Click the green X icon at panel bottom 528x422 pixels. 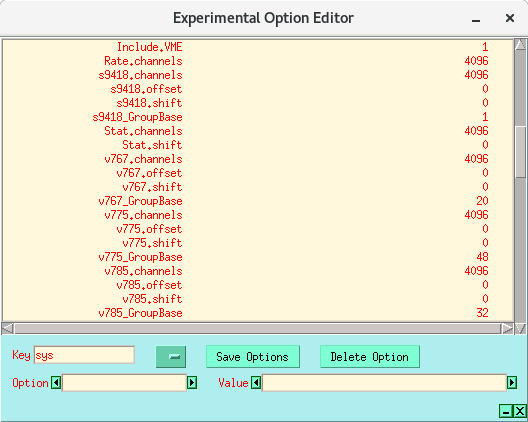[520, 411]
